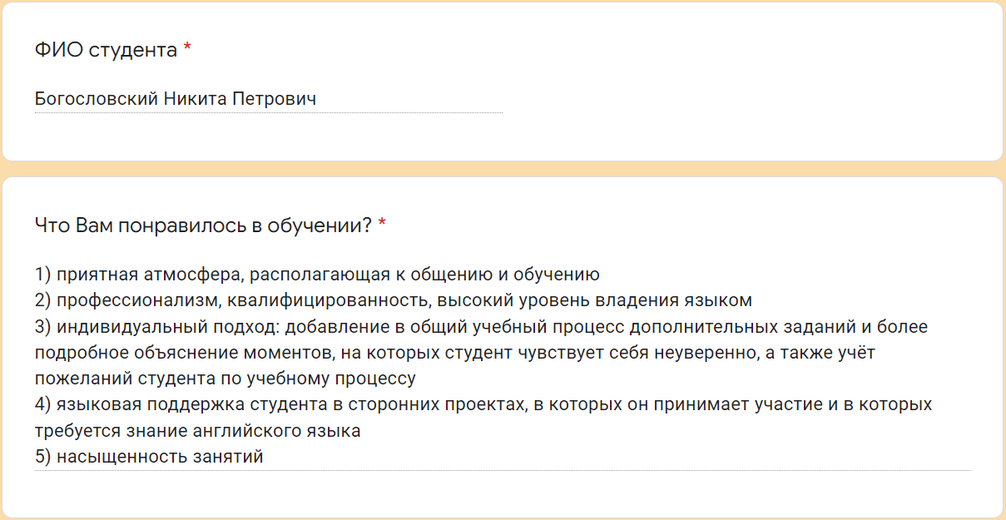Click the line 'требуется знание английского языка'

[x=198, y=431]
